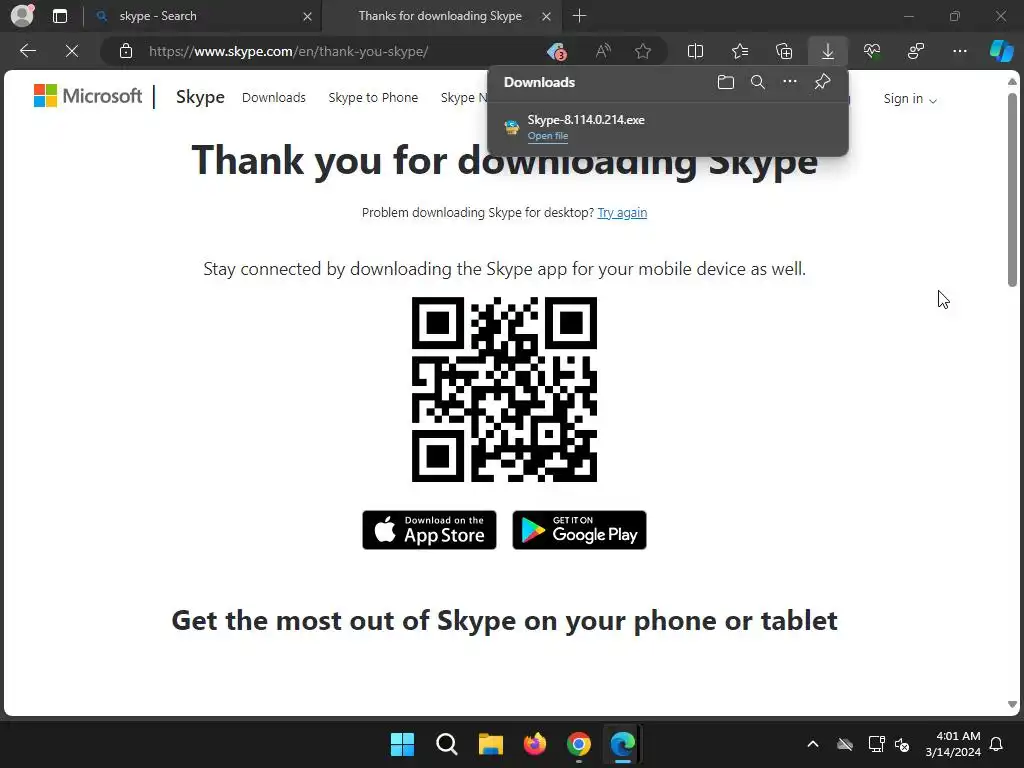View site information lock icon

click(126, 51)
